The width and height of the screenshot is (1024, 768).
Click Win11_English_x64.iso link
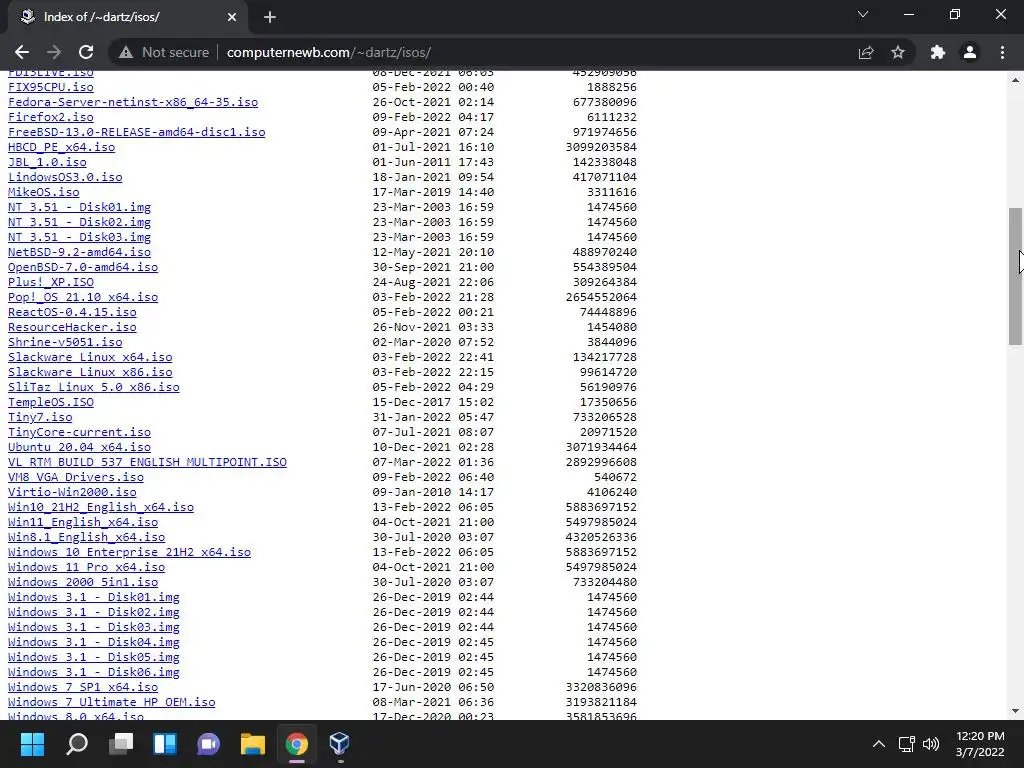[x=83, y=522]
